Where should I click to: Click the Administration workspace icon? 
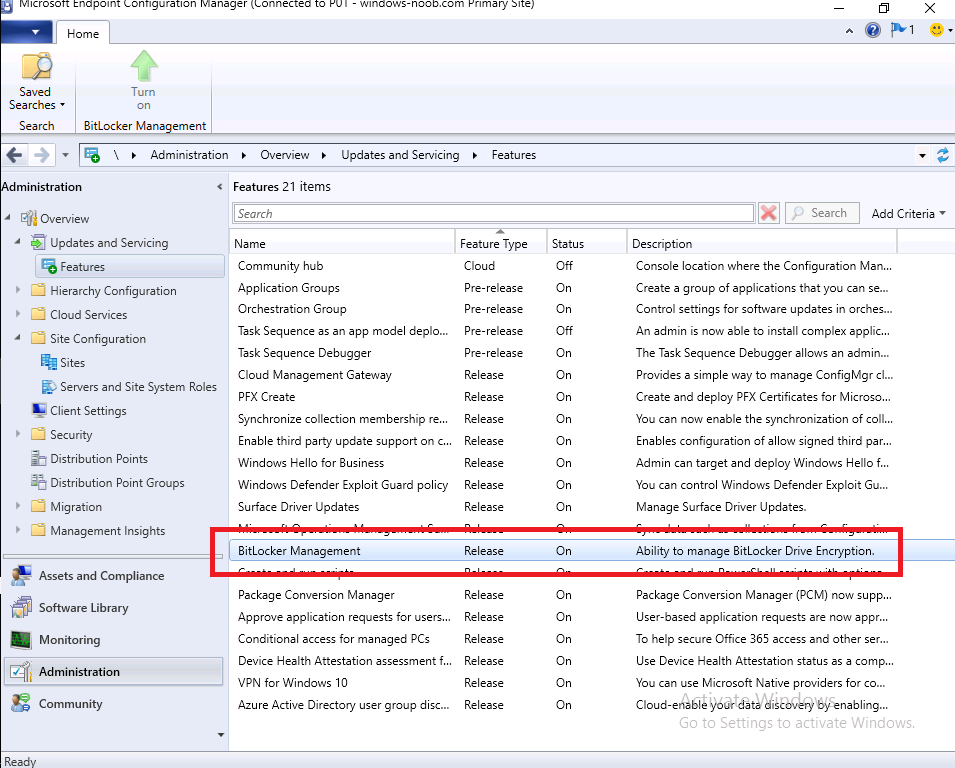tap(21, 671)
